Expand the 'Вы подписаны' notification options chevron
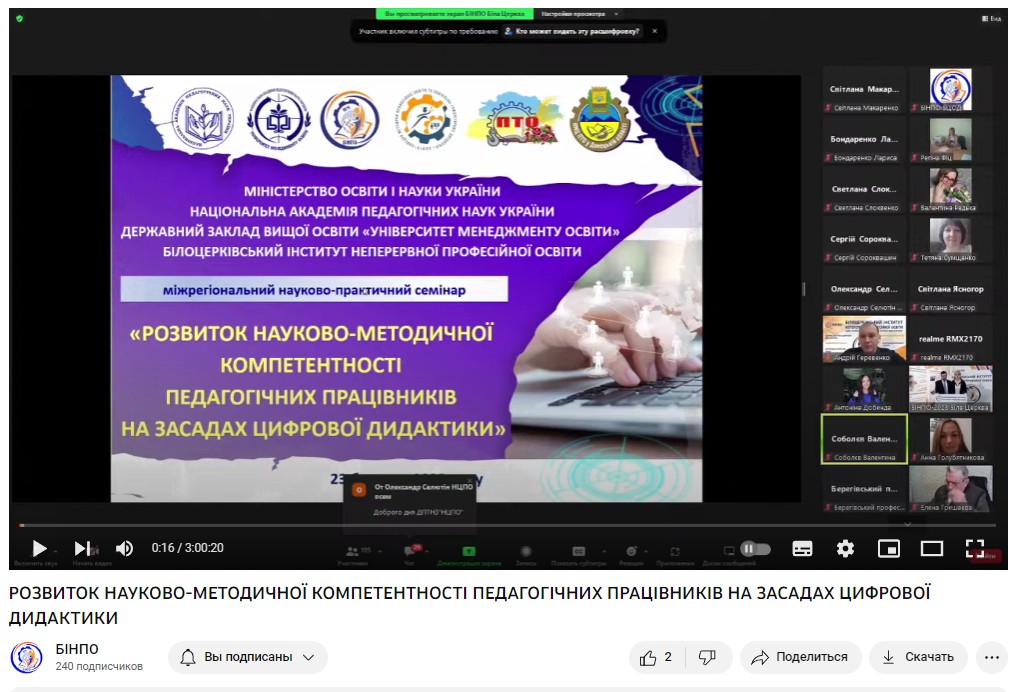 (309, 658)
